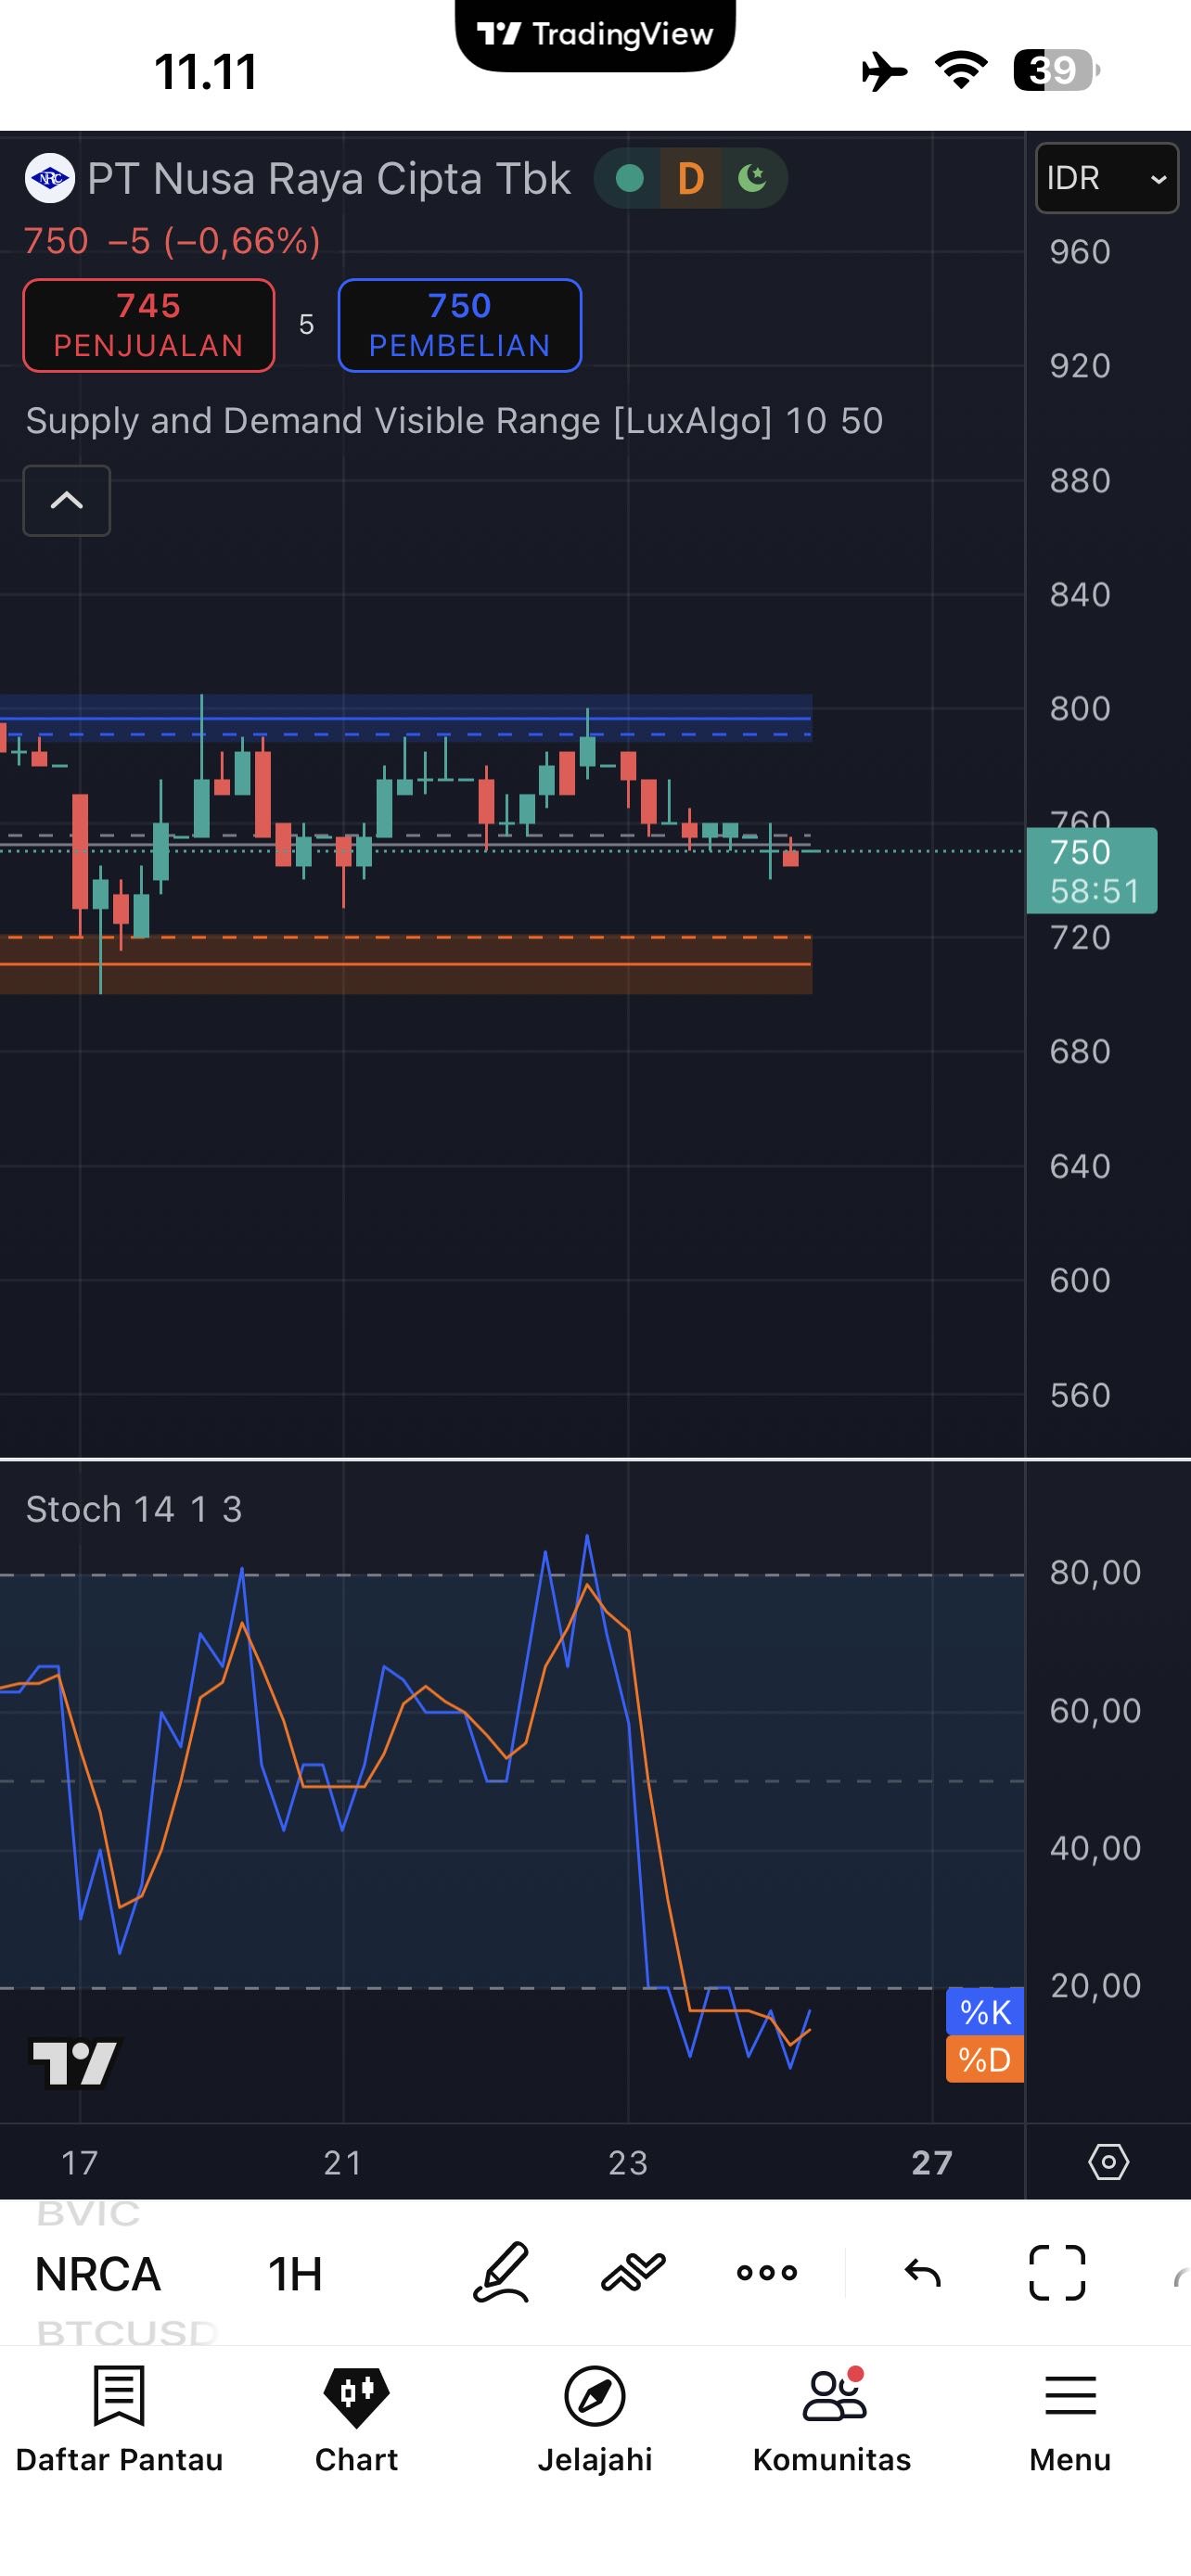Tap the 640 price axis label
Screen dimensions: 1191x2576
[x=1080, y=1166]
